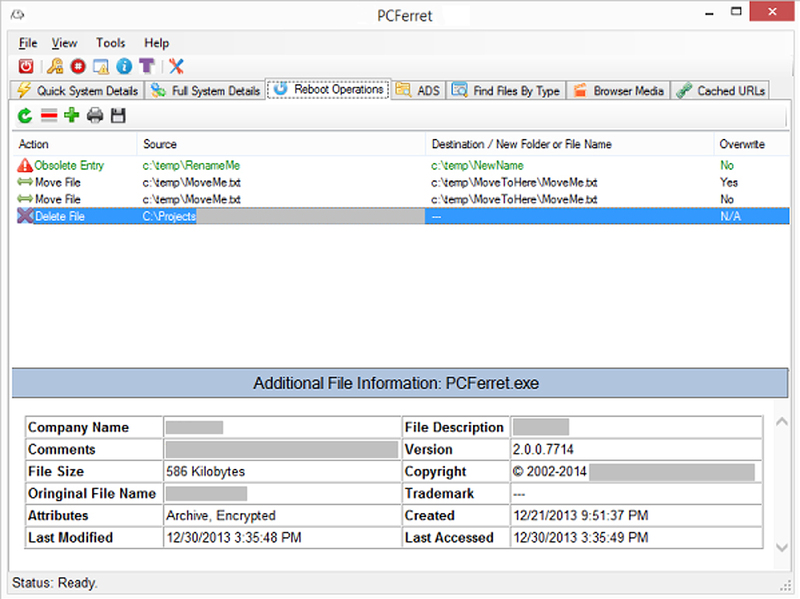This screenshot has width=800, height=599.
Task: Click the Company Name label
Action: (x=79, y=428)
